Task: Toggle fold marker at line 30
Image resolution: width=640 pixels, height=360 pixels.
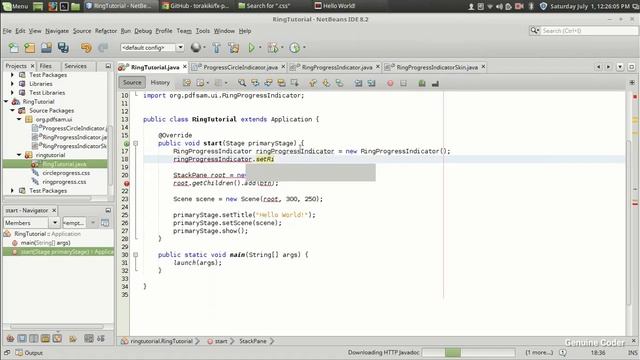Action: 136,255
